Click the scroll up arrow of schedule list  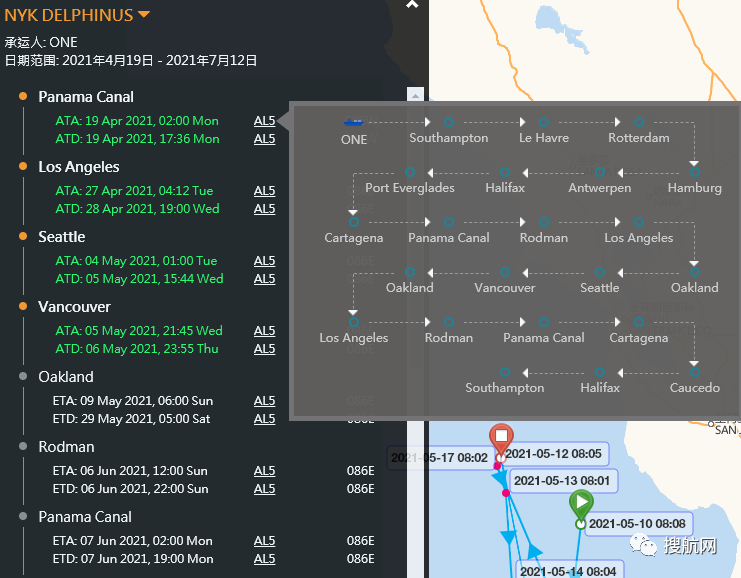[x=416, y=96]
